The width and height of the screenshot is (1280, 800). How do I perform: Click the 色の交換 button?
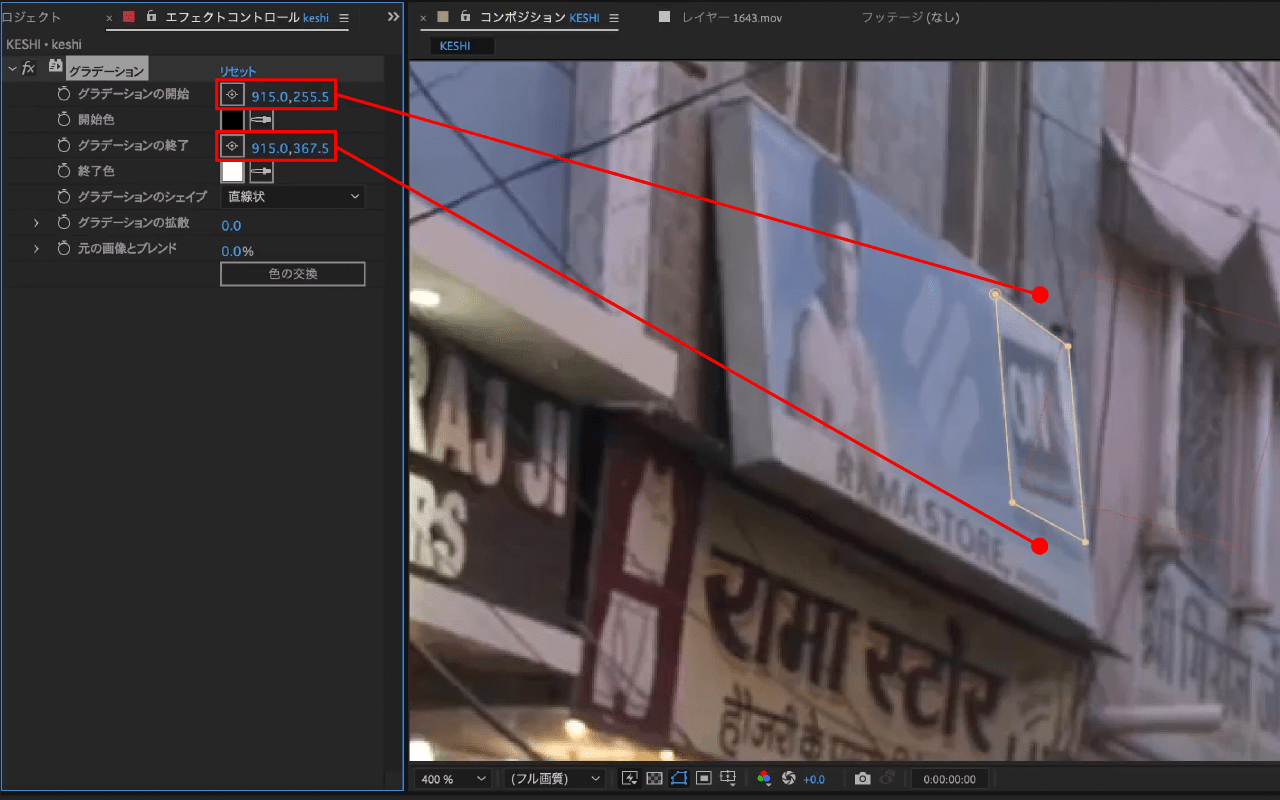point(292,274)
